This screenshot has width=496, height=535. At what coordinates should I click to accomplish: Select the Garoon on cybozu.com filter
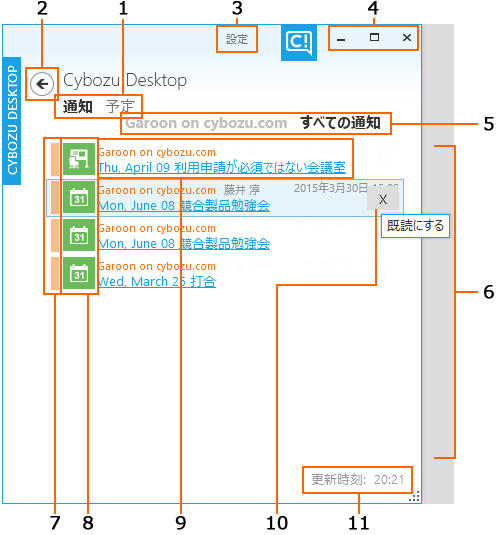click(206, 123)
